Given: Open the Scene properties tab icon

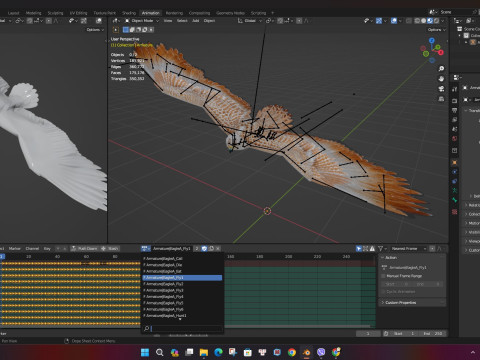Looking at the screenshot, I should [x=455, y=129].
